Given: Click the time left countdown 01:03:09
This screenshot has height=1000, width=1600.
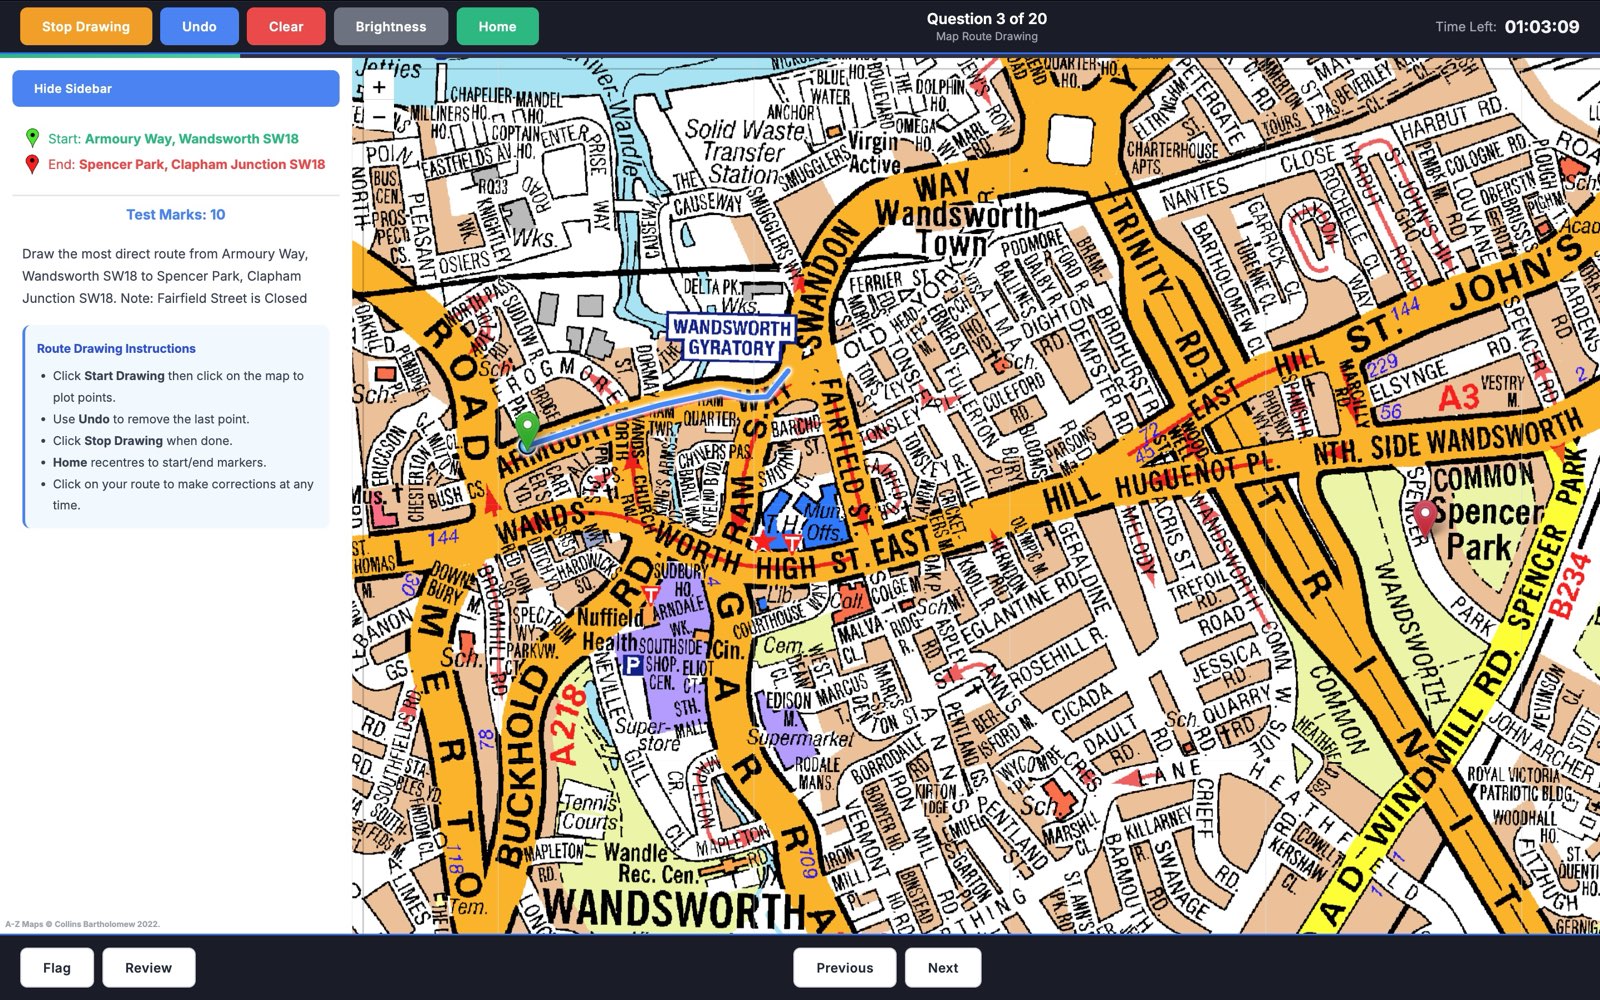Looking at the screenshot, I should [1542, 27].
